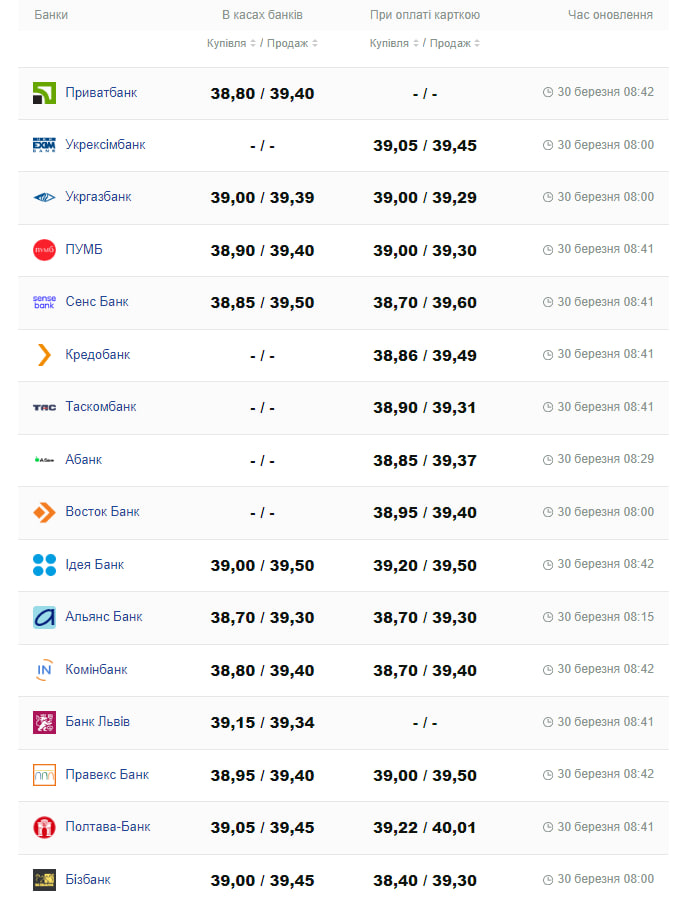Click the clock icon in Приватбанк row
This screenshot has width=686, height=901.
tap(548, 92)
